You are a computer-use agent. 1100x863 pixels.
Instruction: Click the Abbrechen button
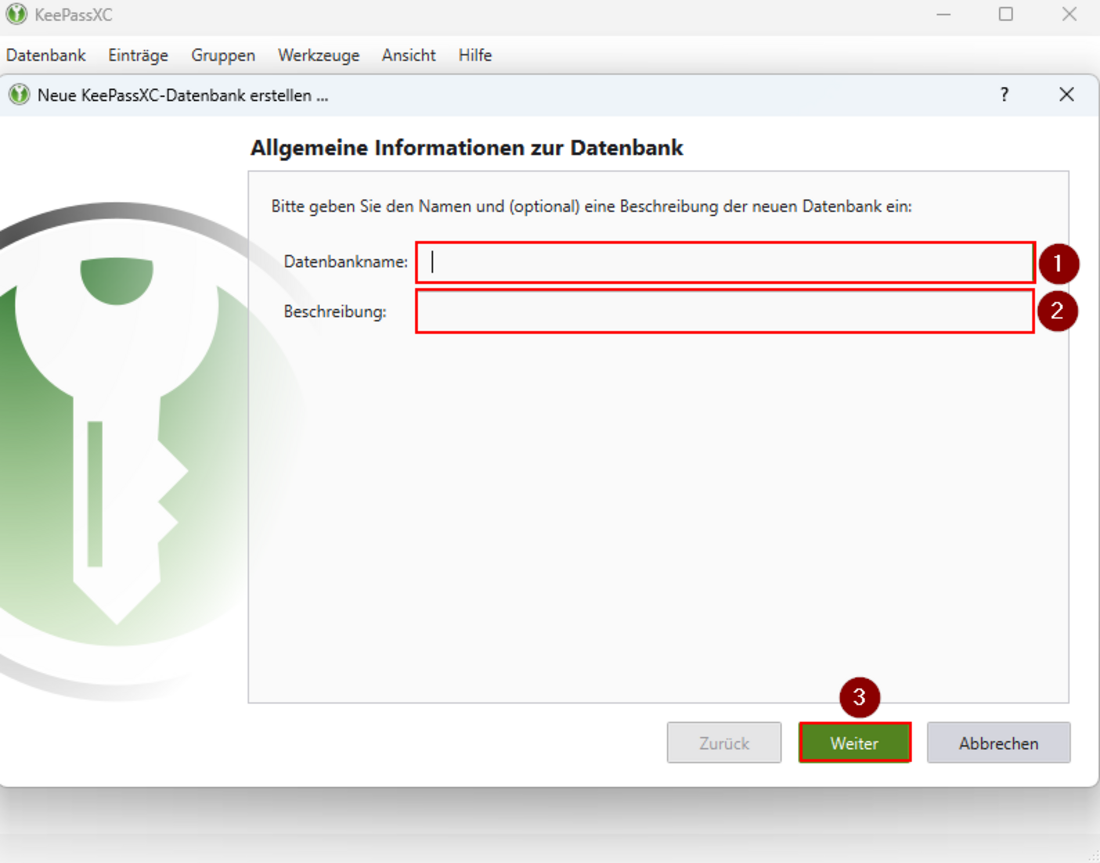998,743
